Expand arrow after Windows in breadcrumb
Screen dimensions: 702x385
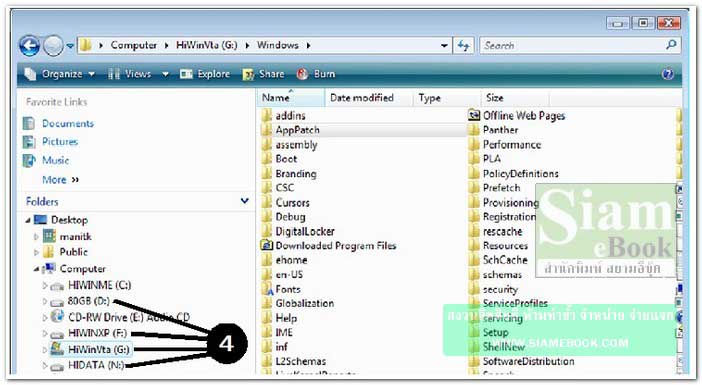click(308, 45)
